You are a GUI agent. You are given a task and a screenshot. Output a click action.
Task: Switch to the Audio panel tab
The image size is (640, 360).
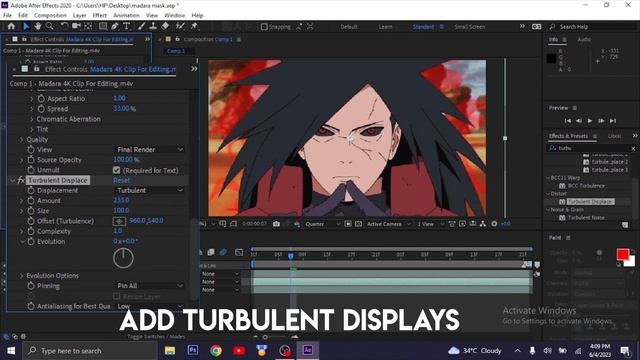click(584, 40)
